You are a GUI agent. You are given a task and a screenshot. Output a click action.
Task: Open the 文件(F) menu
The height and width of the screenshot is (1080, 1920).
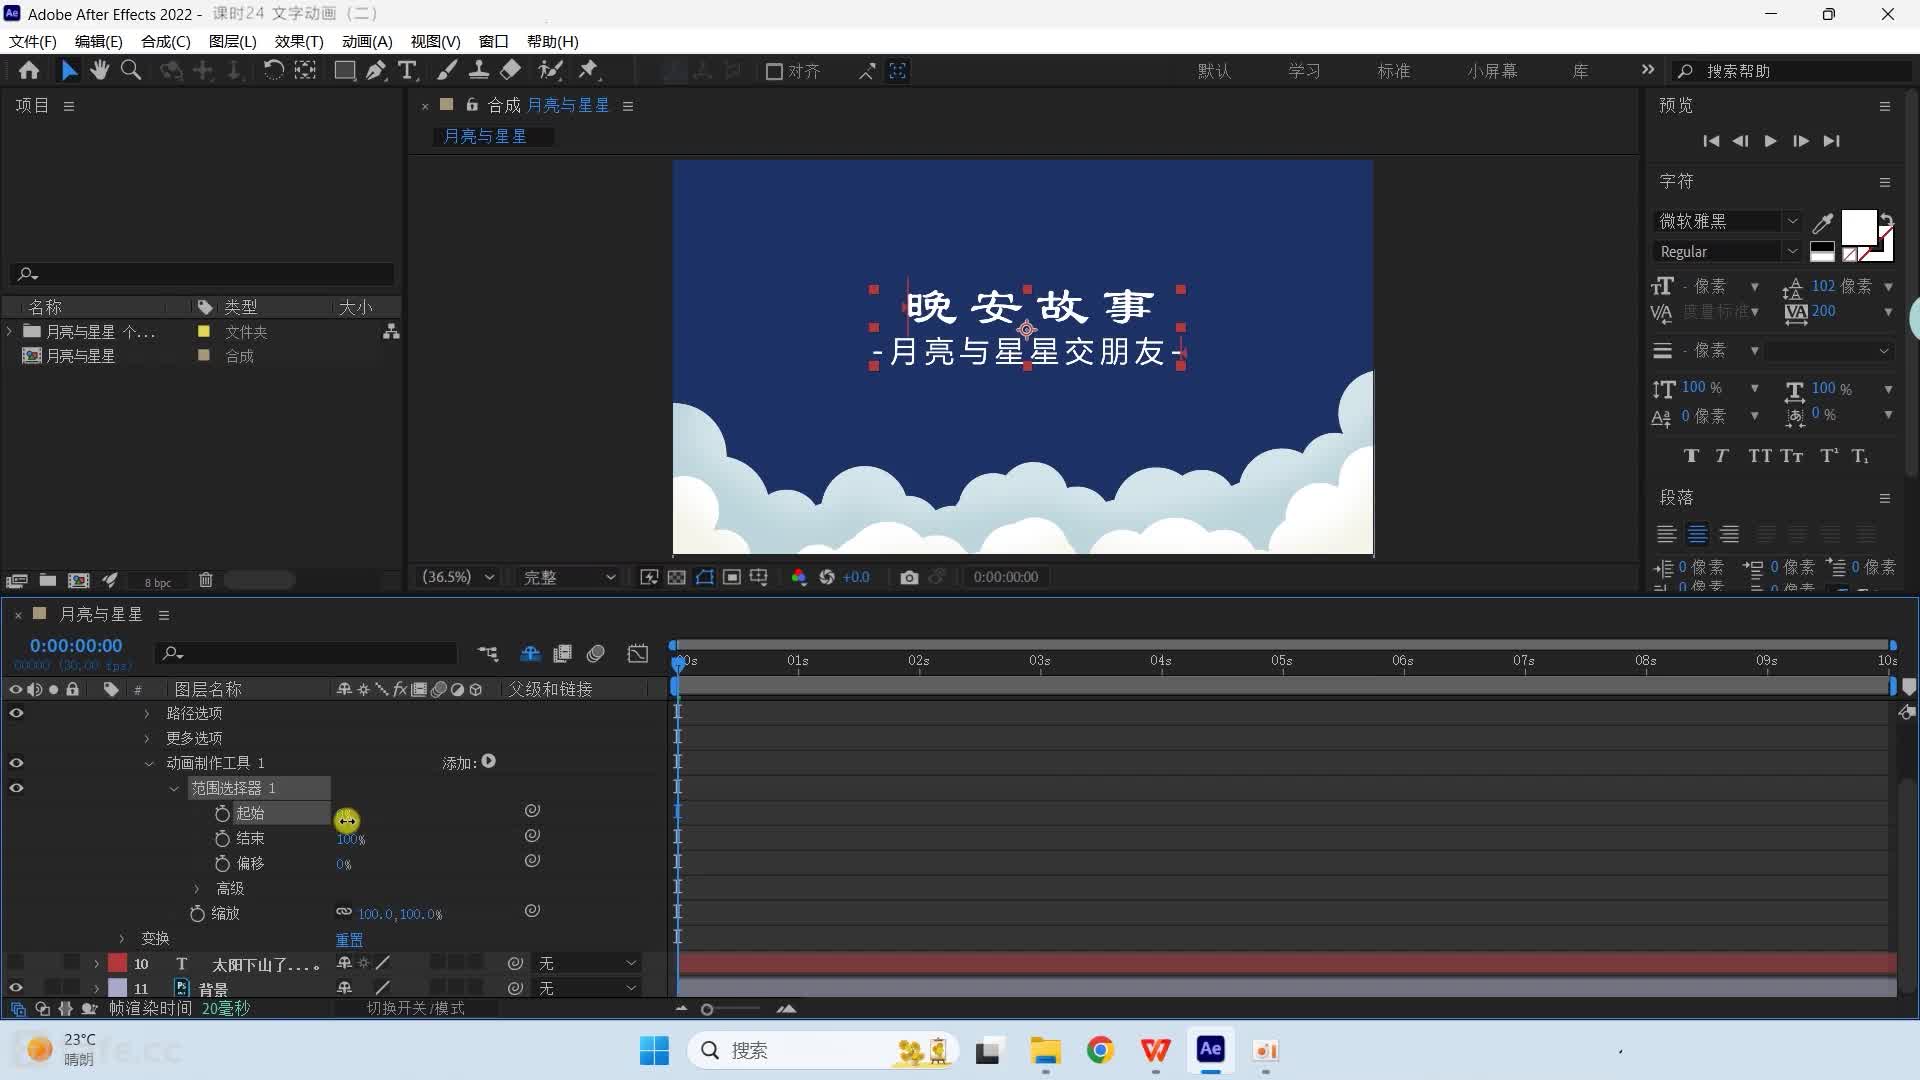pyautogui.click(x=33, y=41)
